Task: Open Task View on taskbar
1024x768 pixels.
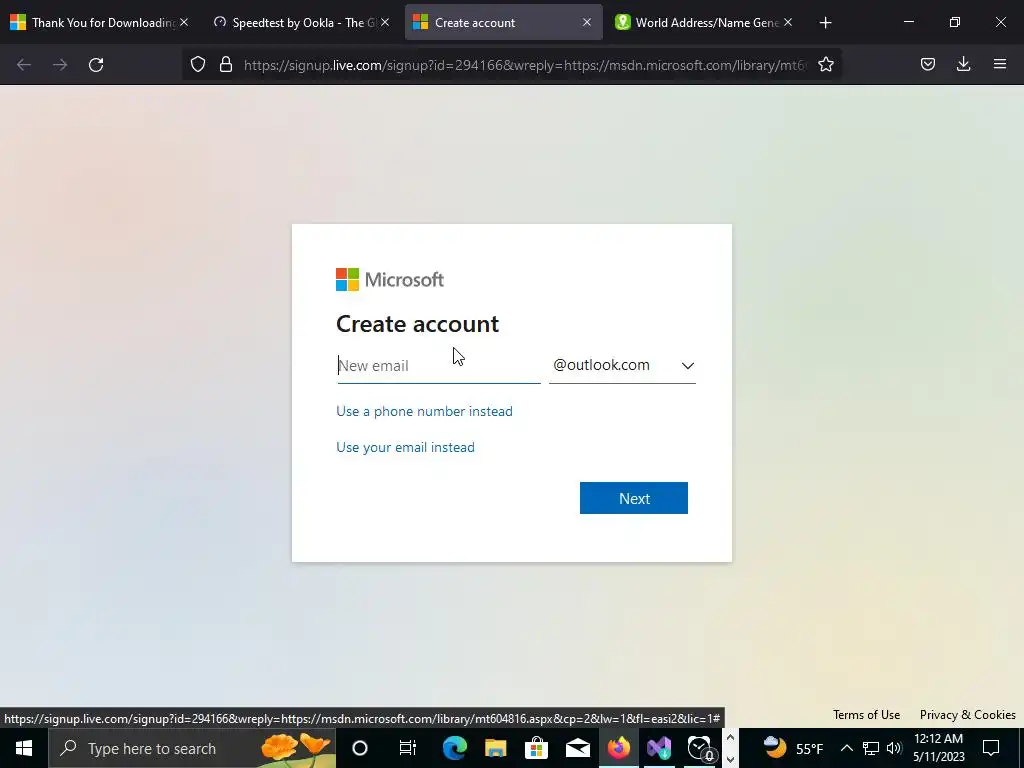Action: 408,748
